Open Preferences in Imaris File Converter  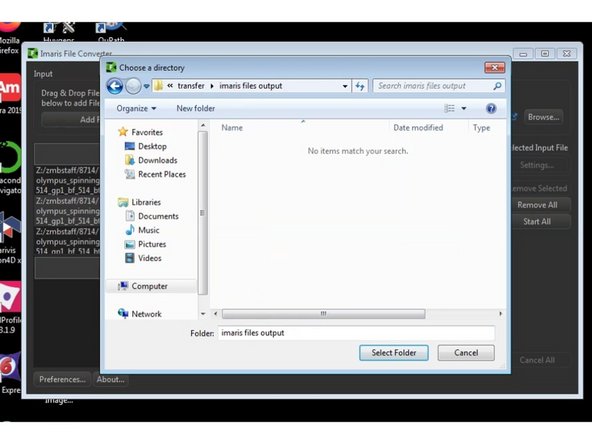pos(62,379)
